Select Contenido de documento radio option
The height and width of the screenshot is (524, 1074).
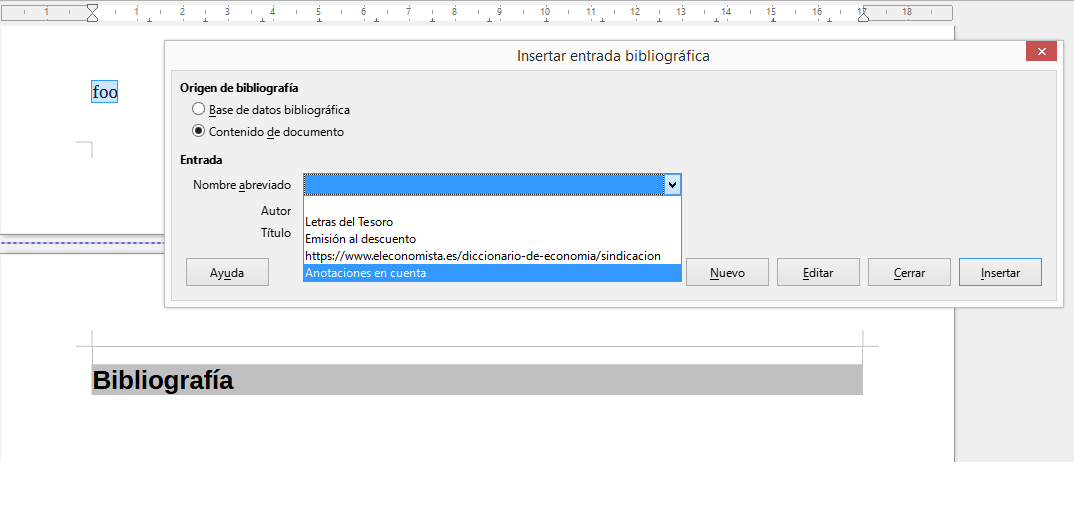[x=268, y=132]
